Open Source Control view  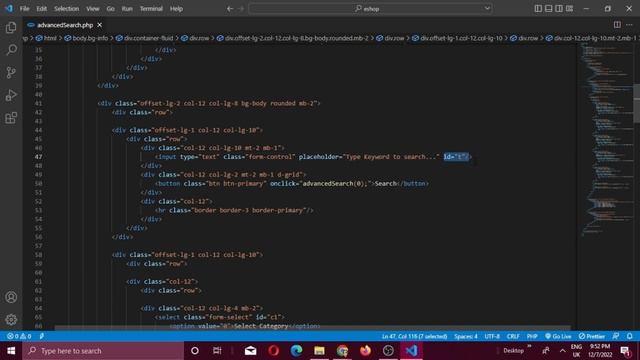tap(11, 73)
